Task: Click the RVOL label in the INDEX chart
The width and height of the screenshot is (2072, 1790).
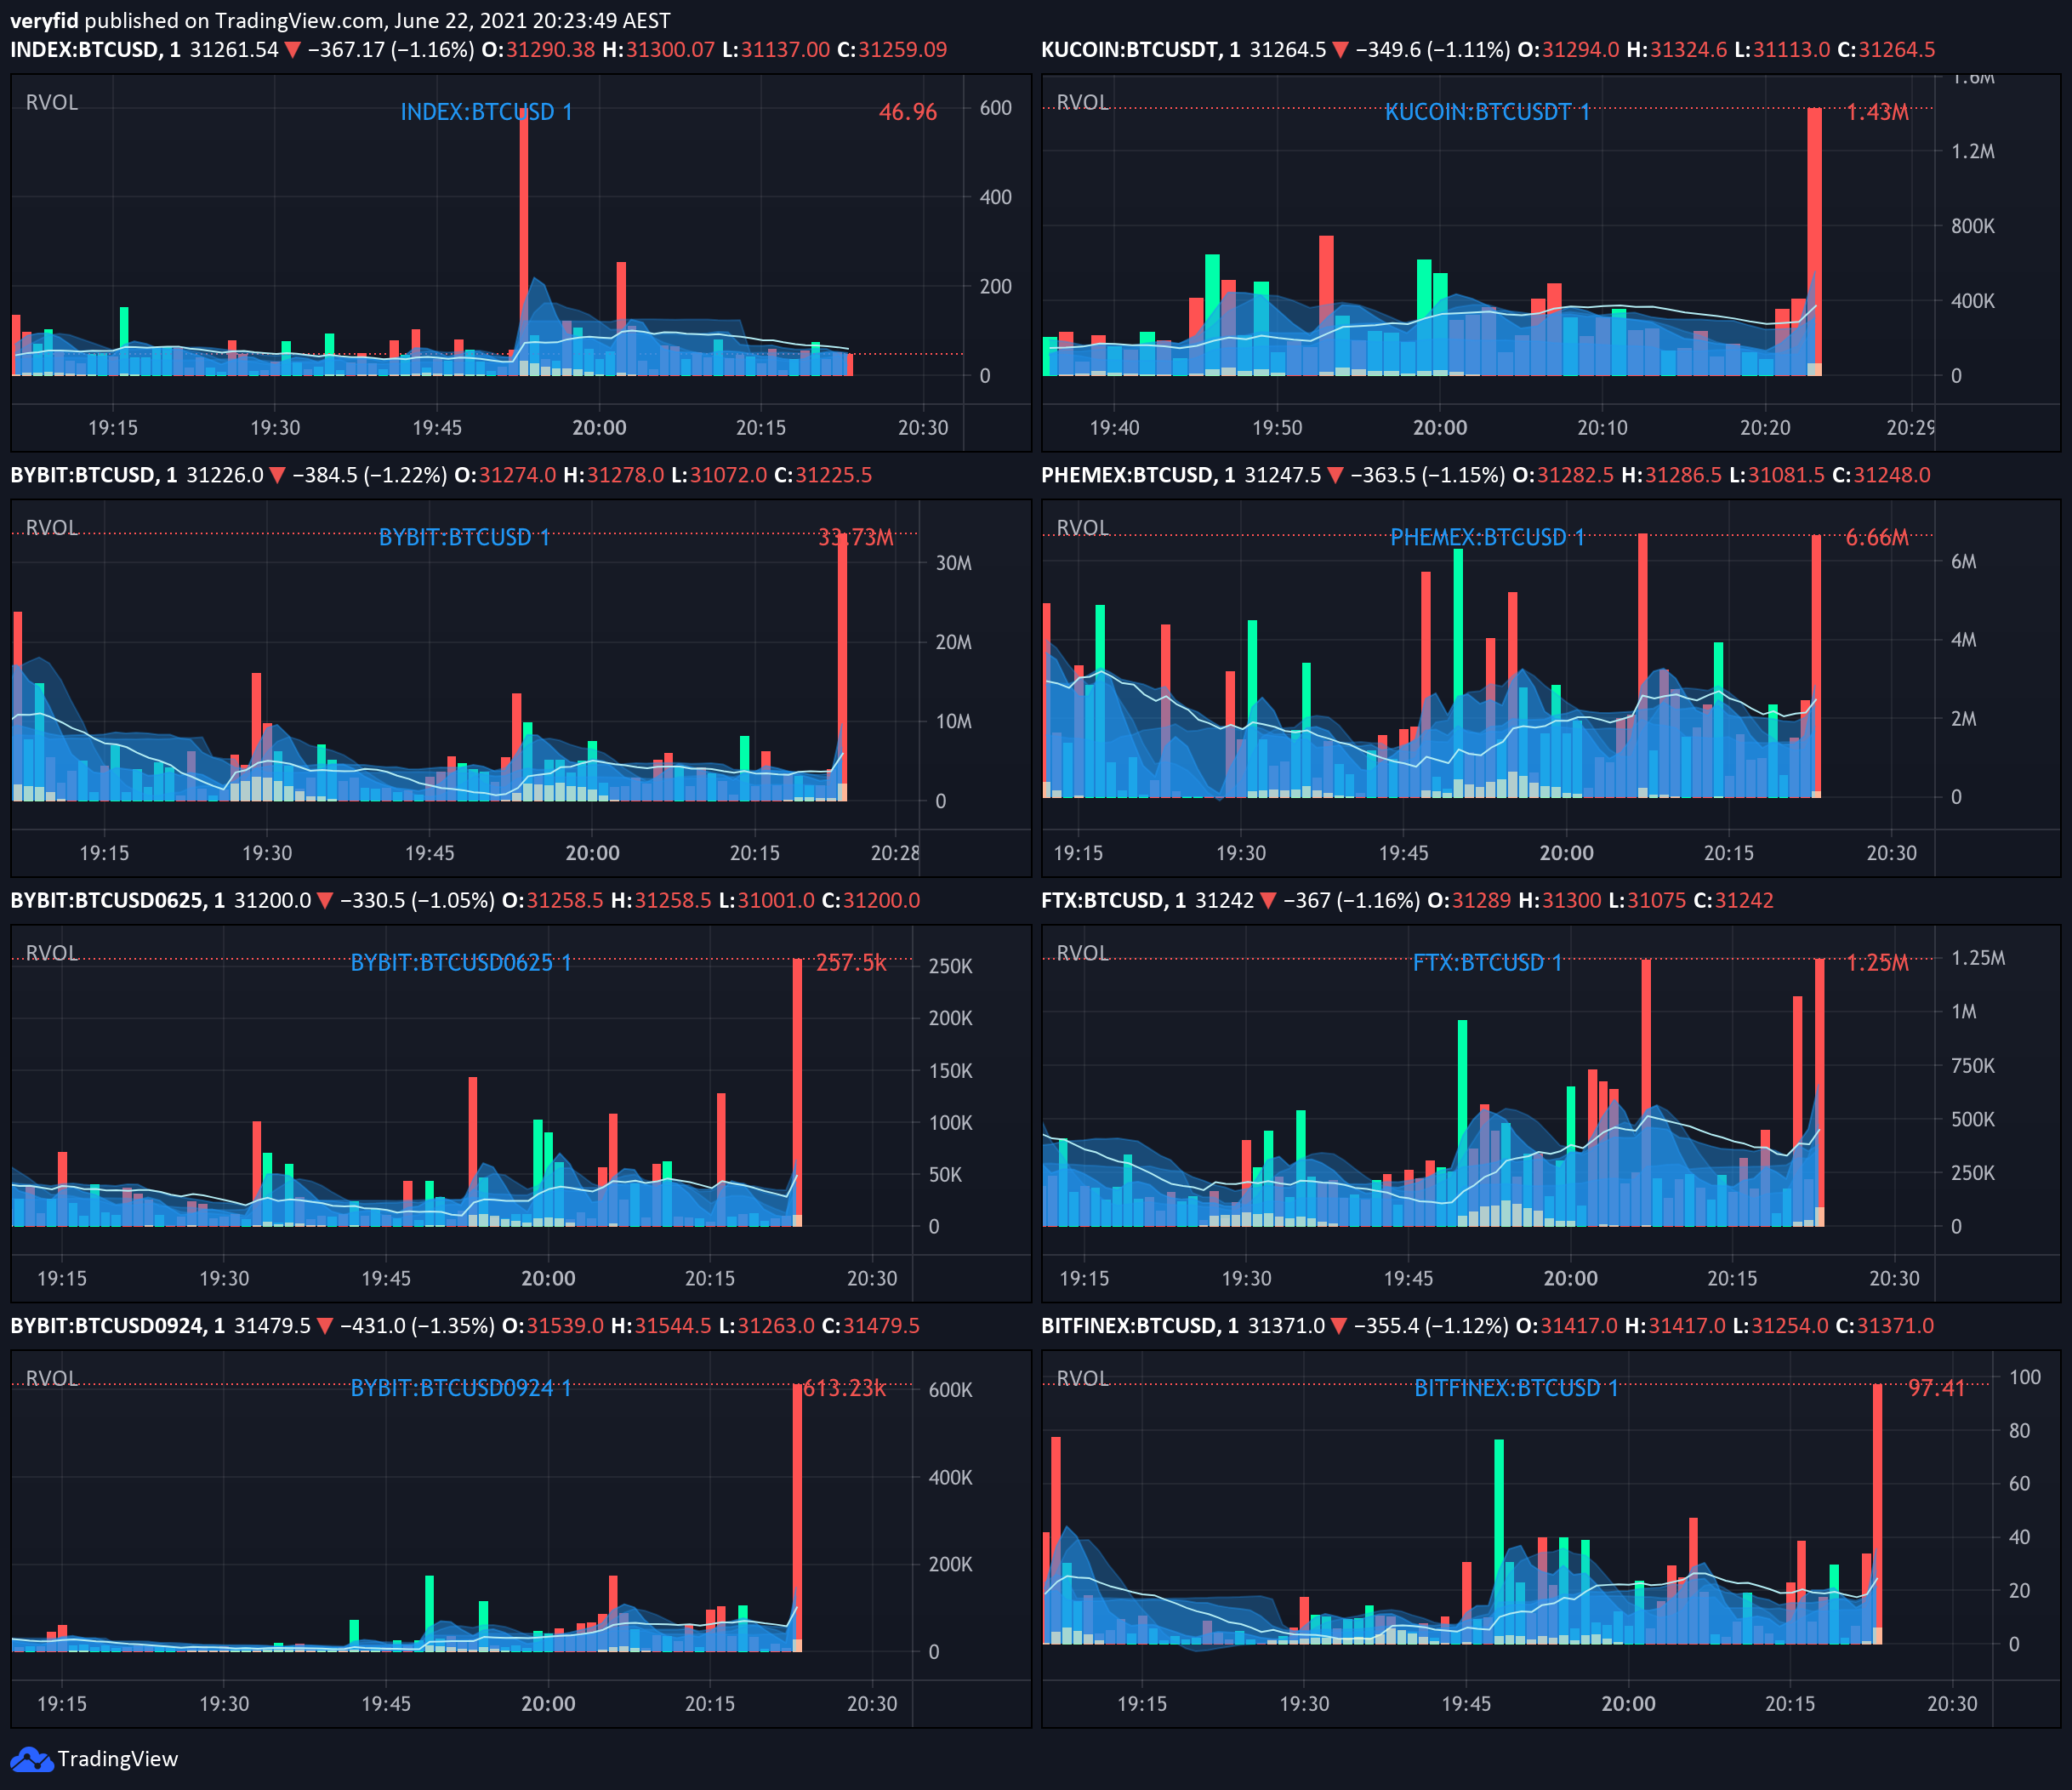Action: click(x=52, y=102)
